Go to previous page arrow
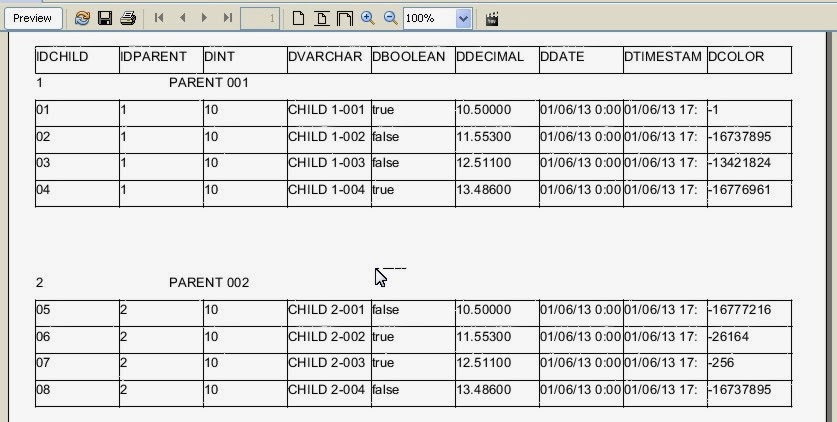Viewport: 837px width, 422px height. tap(183, 18)
